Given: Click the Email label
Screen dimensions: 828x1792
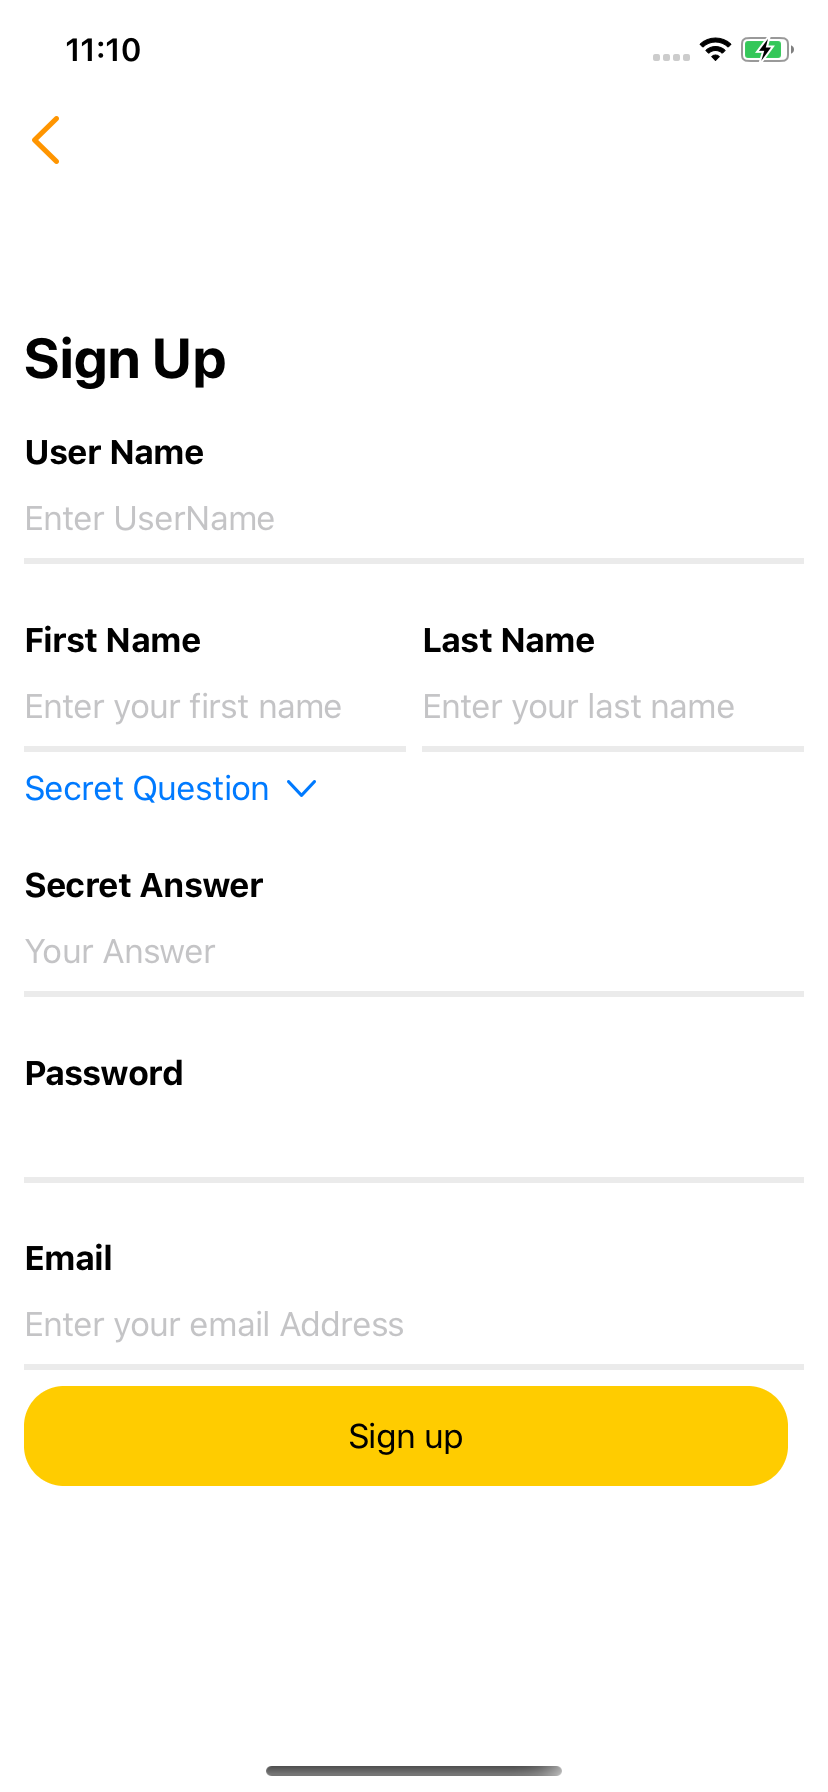Looking at the screenshot, I should (x=69, y=1259).
